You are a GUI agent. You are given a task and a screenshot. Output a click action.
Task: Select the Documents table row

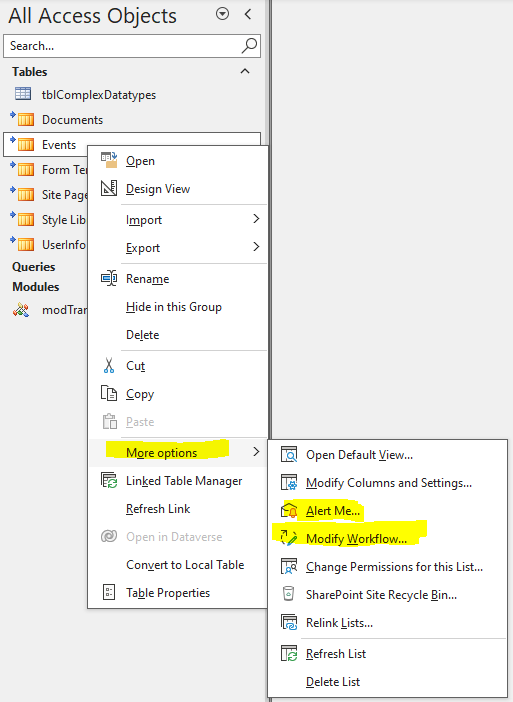click(x=132, y=120)
